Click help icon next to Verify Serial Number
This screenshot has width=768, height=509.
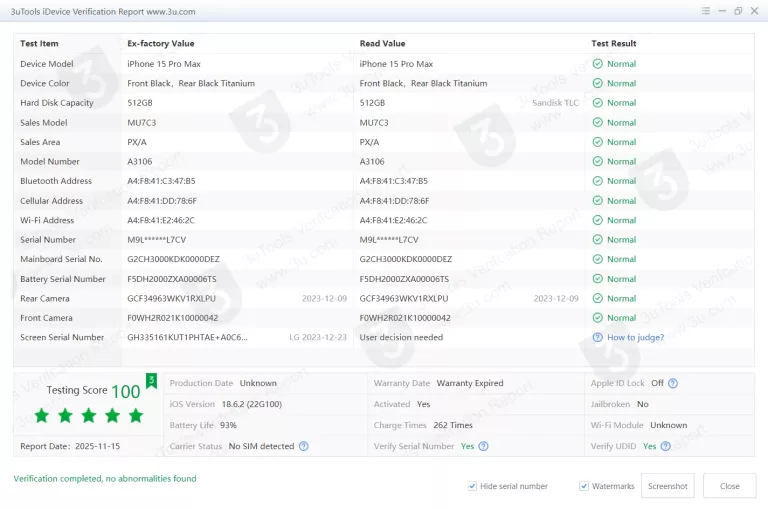pyautogui.click(x=484, y=446)
